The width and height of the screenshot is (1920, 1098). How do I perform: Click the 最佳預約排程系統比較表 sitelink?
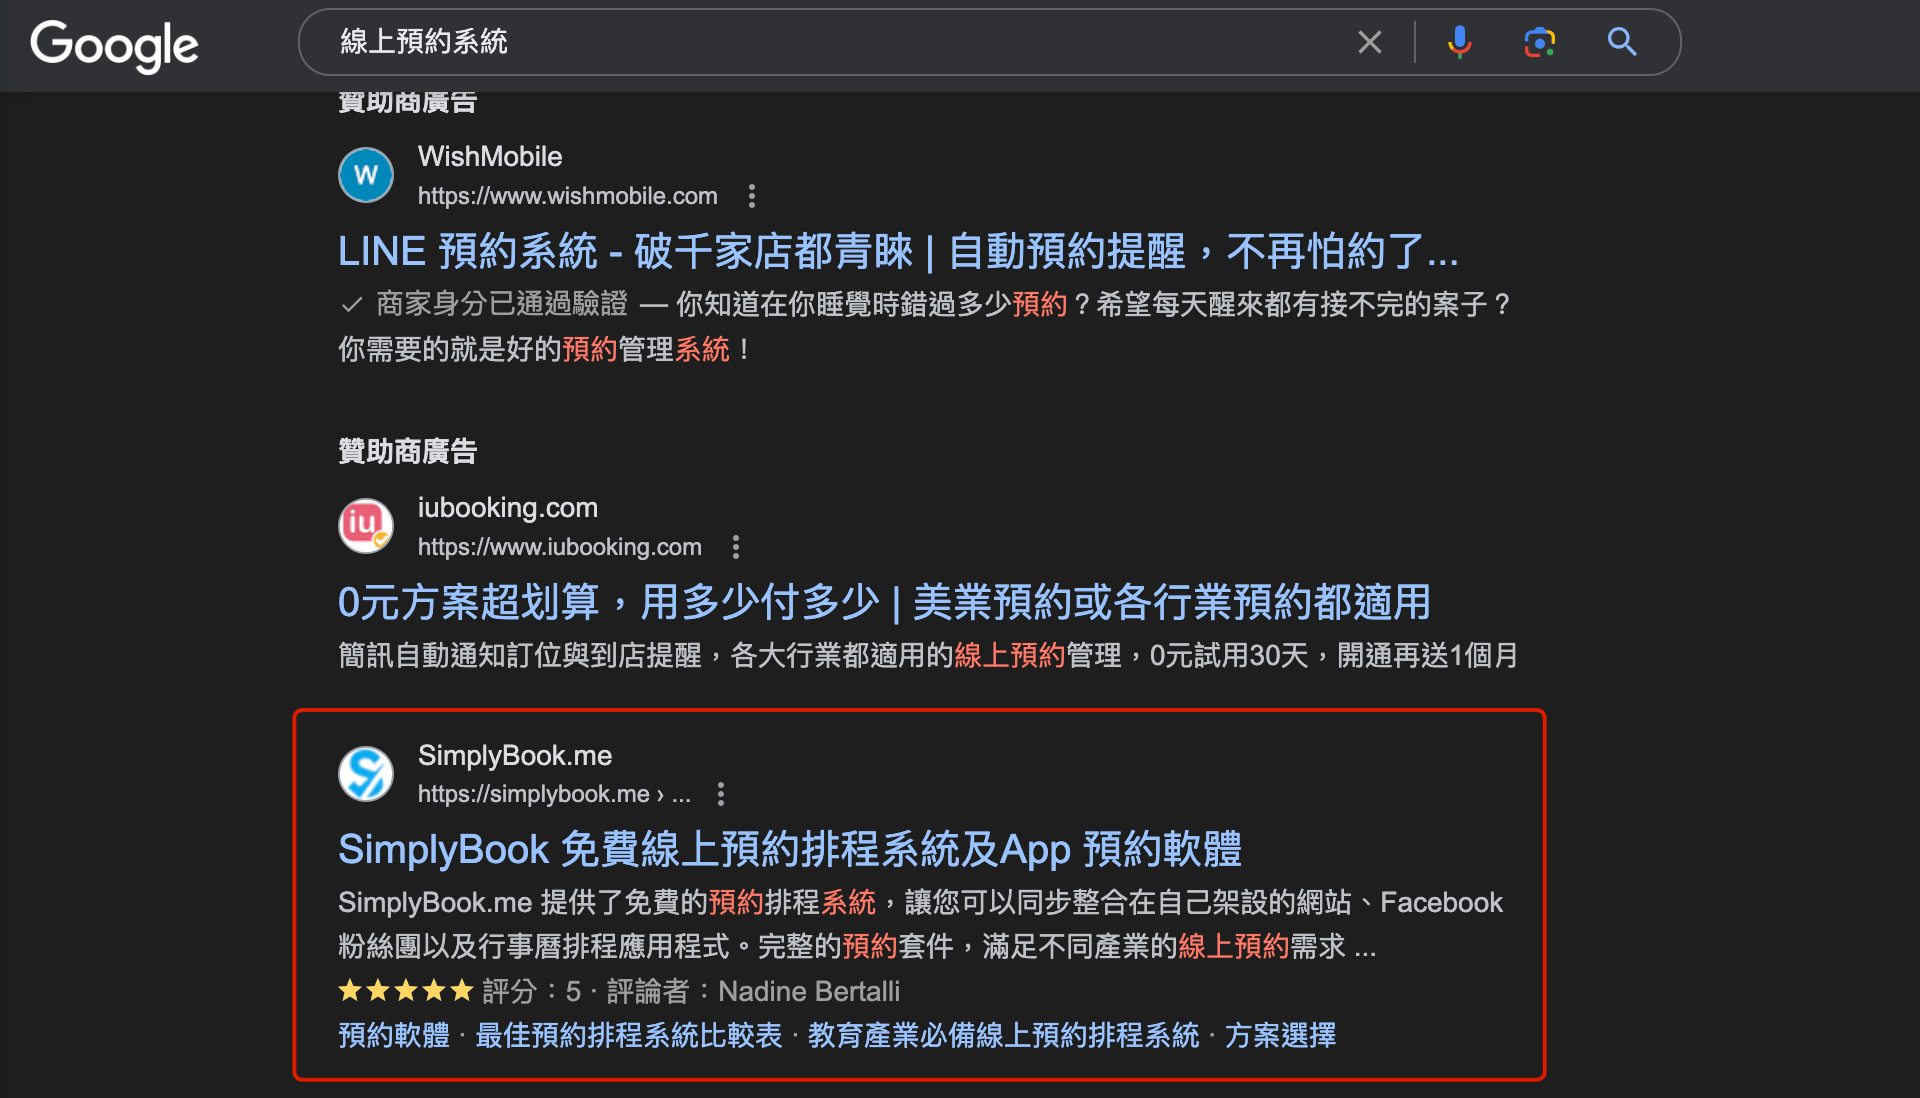(x=628, y=1035)
